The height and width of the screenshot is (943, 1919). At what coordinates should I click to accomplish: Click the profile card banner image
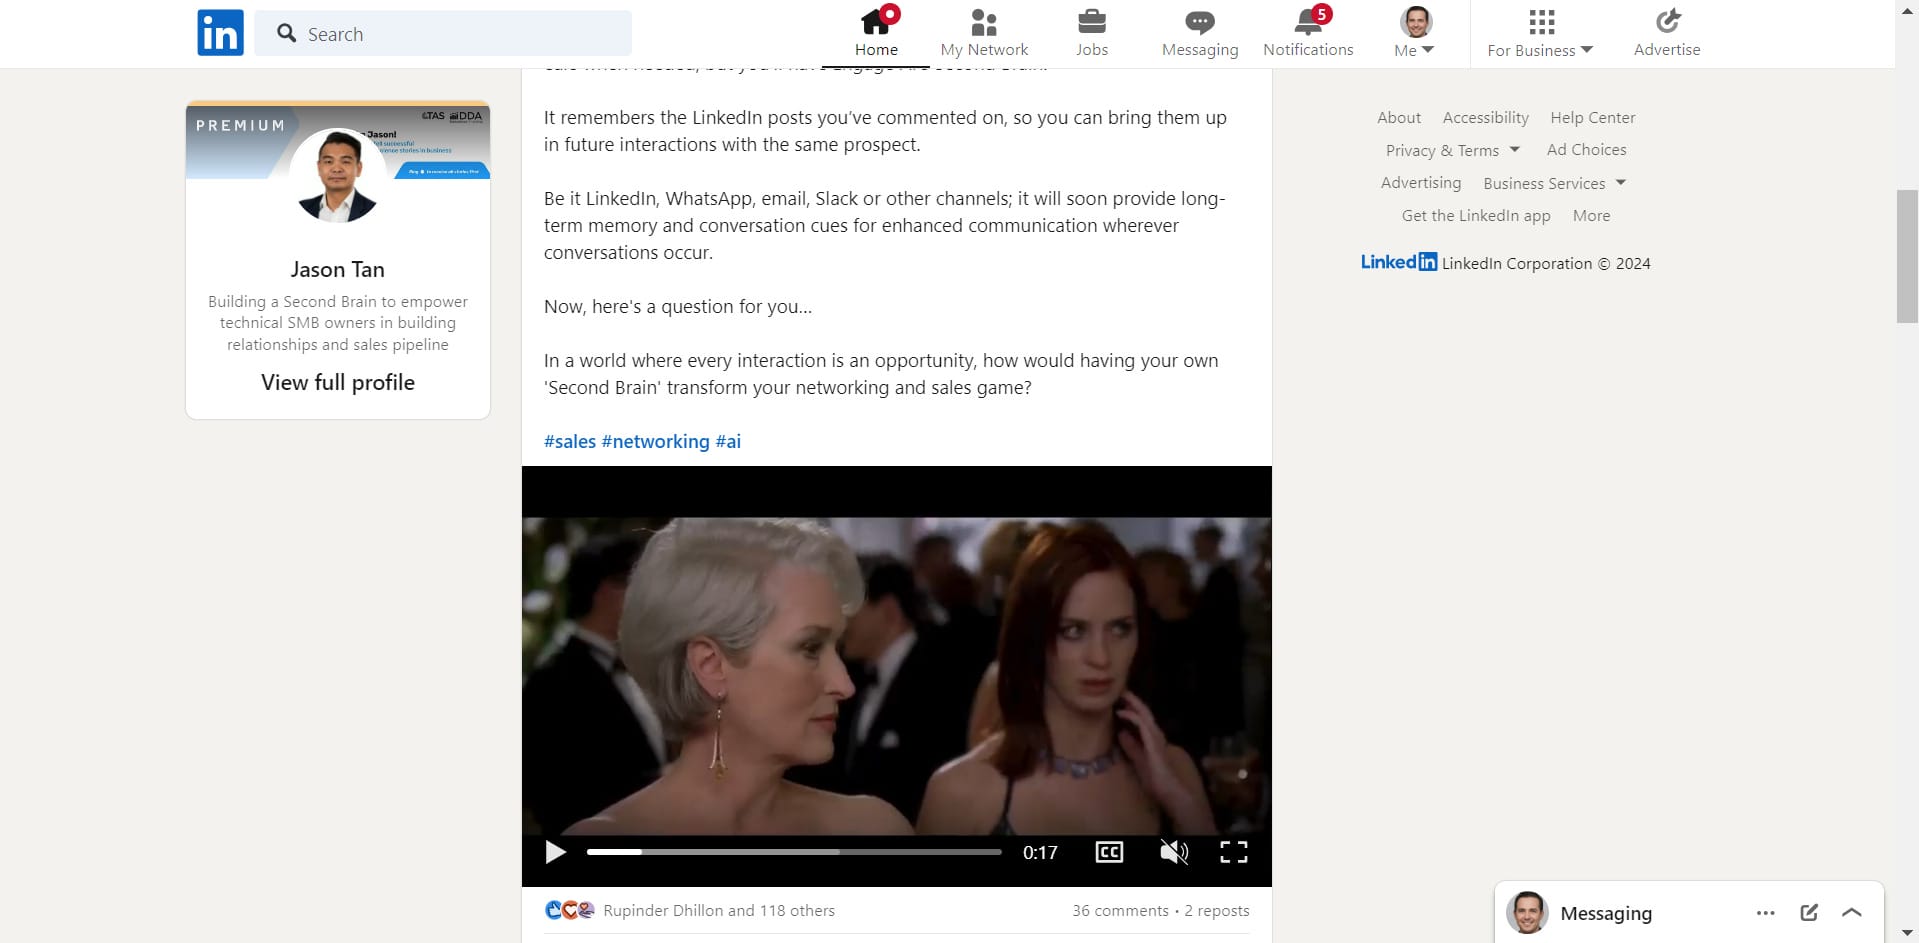[x=338, y=141]
